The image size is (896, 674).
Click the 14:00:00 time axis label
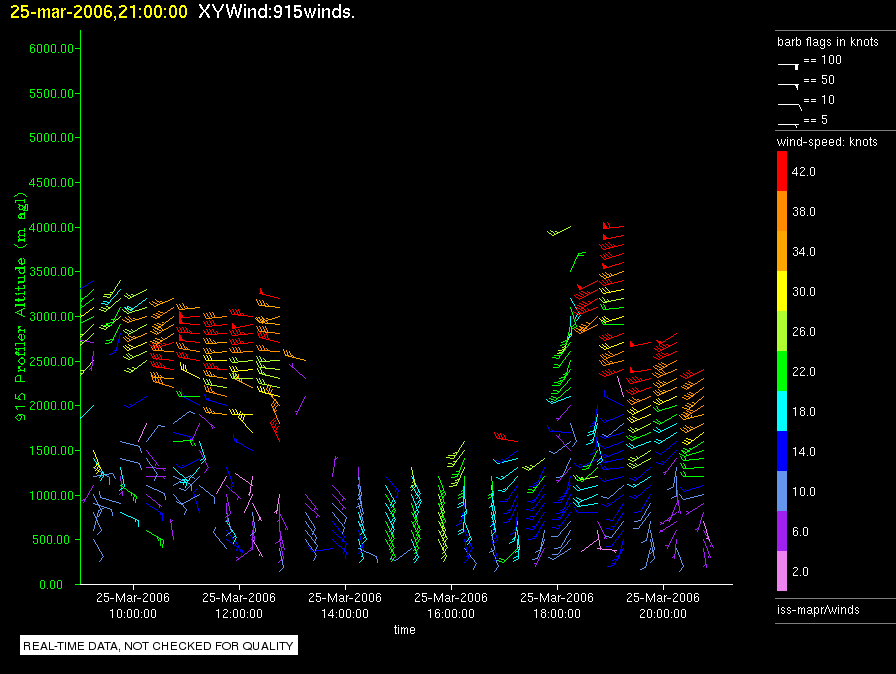coord(345,614)
